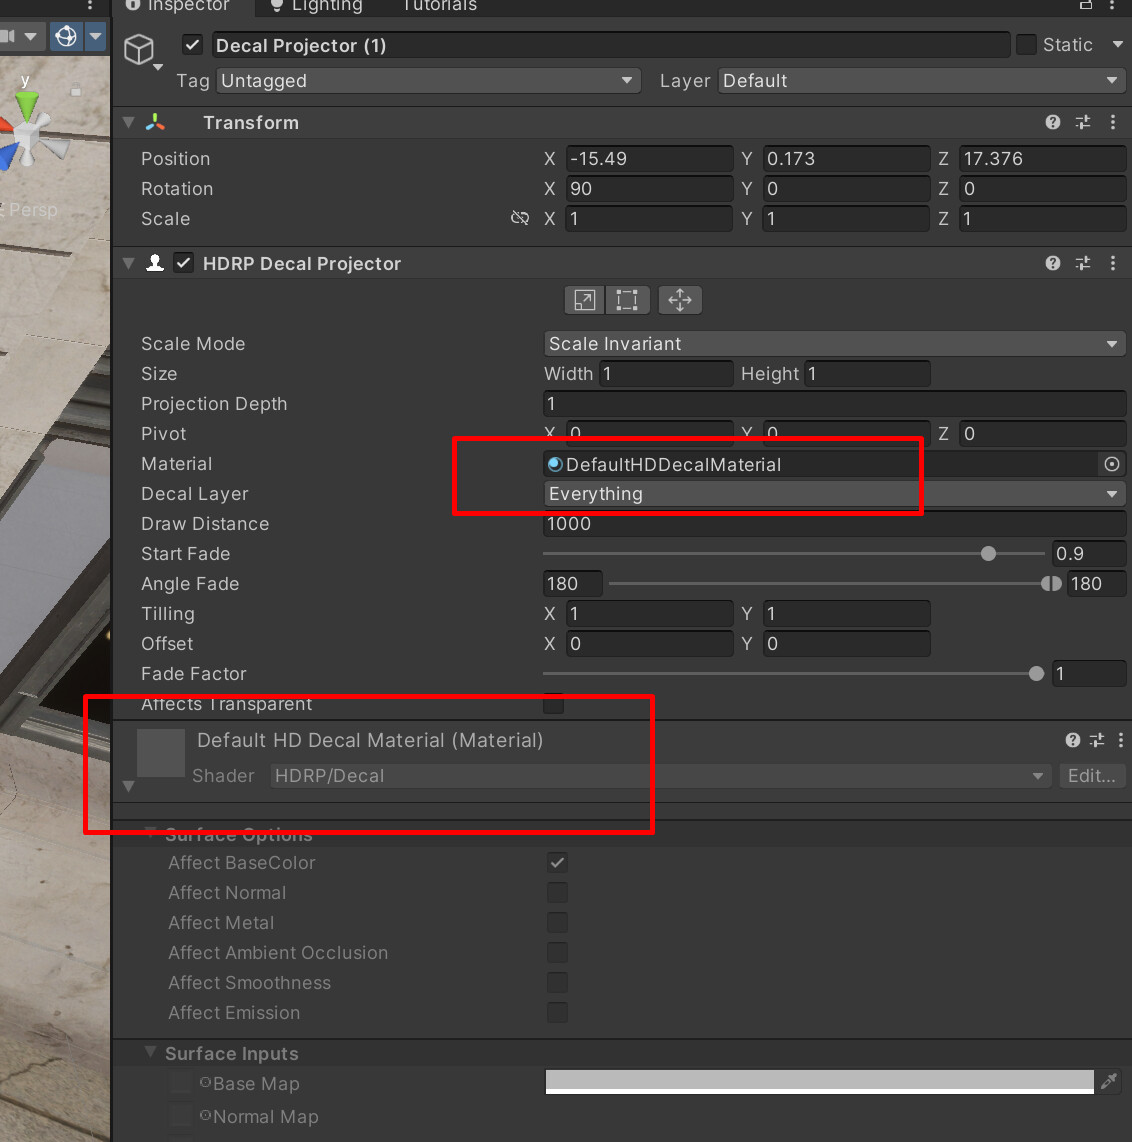Open HDRP Decal Projector kebab menu

pos(1112,263)
